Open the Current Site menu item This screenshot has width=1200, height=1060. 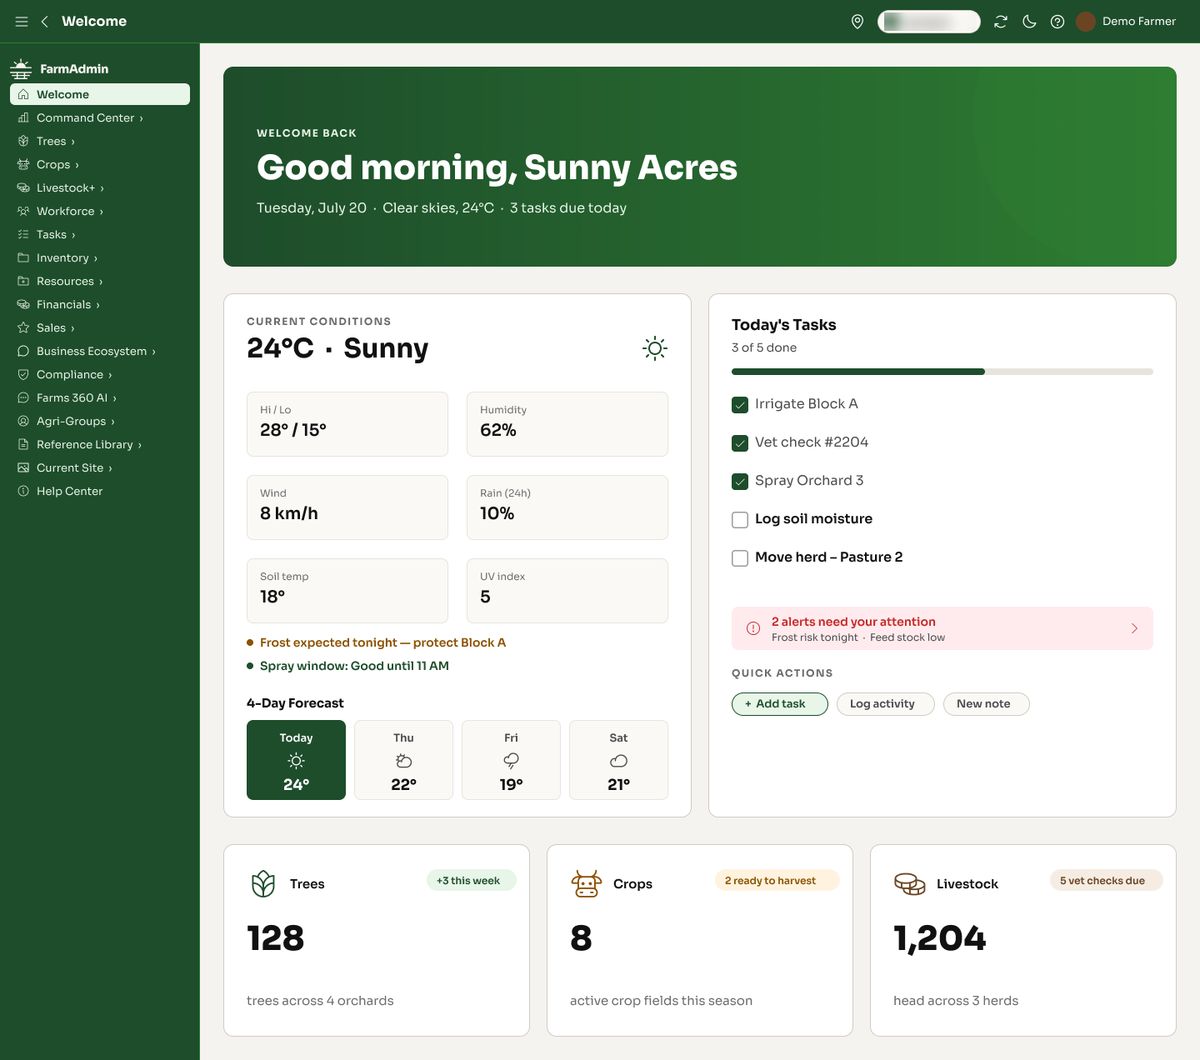point(100,468)
